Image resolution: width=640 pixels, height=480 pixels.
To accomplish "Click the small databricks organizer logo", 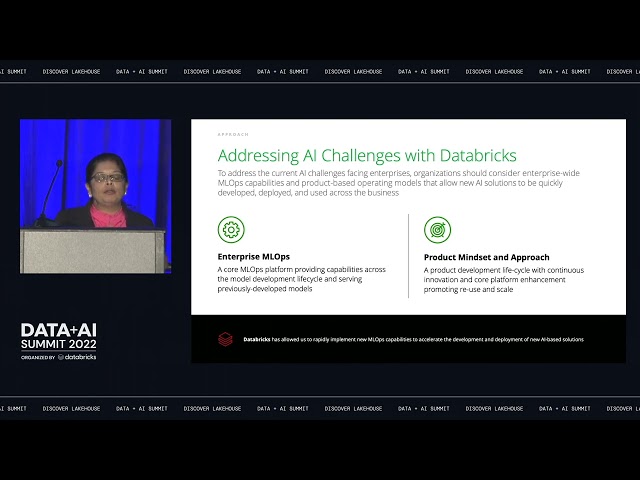I will point(77,357).
